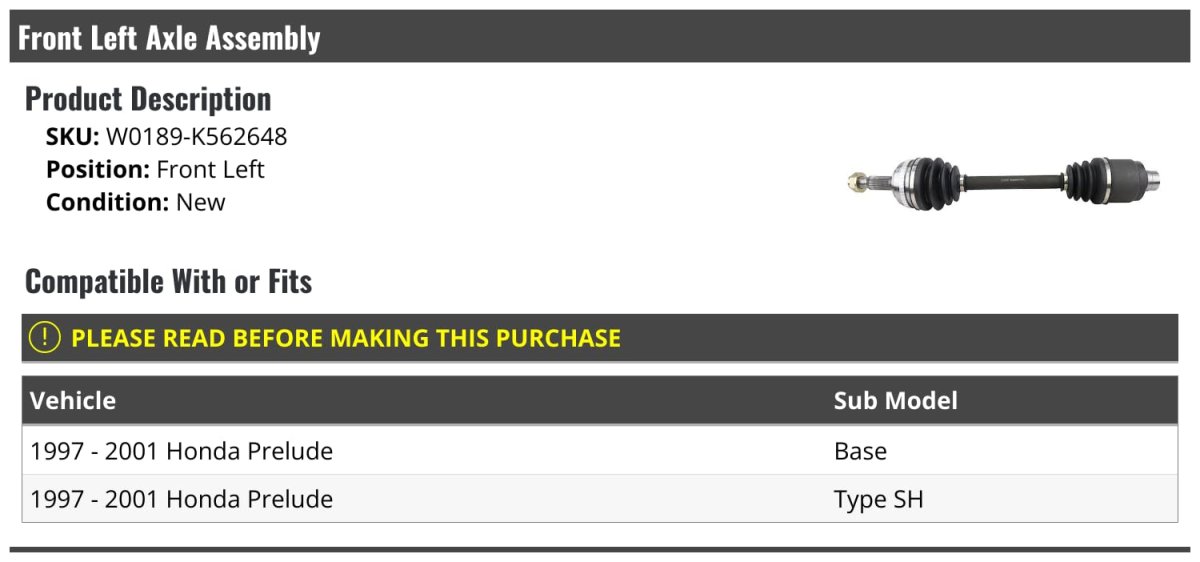The height and width of the screenshot is (562, 1200).
Task: Click the Front Left Axle Assembly title
Action: [x=169, y=38]
